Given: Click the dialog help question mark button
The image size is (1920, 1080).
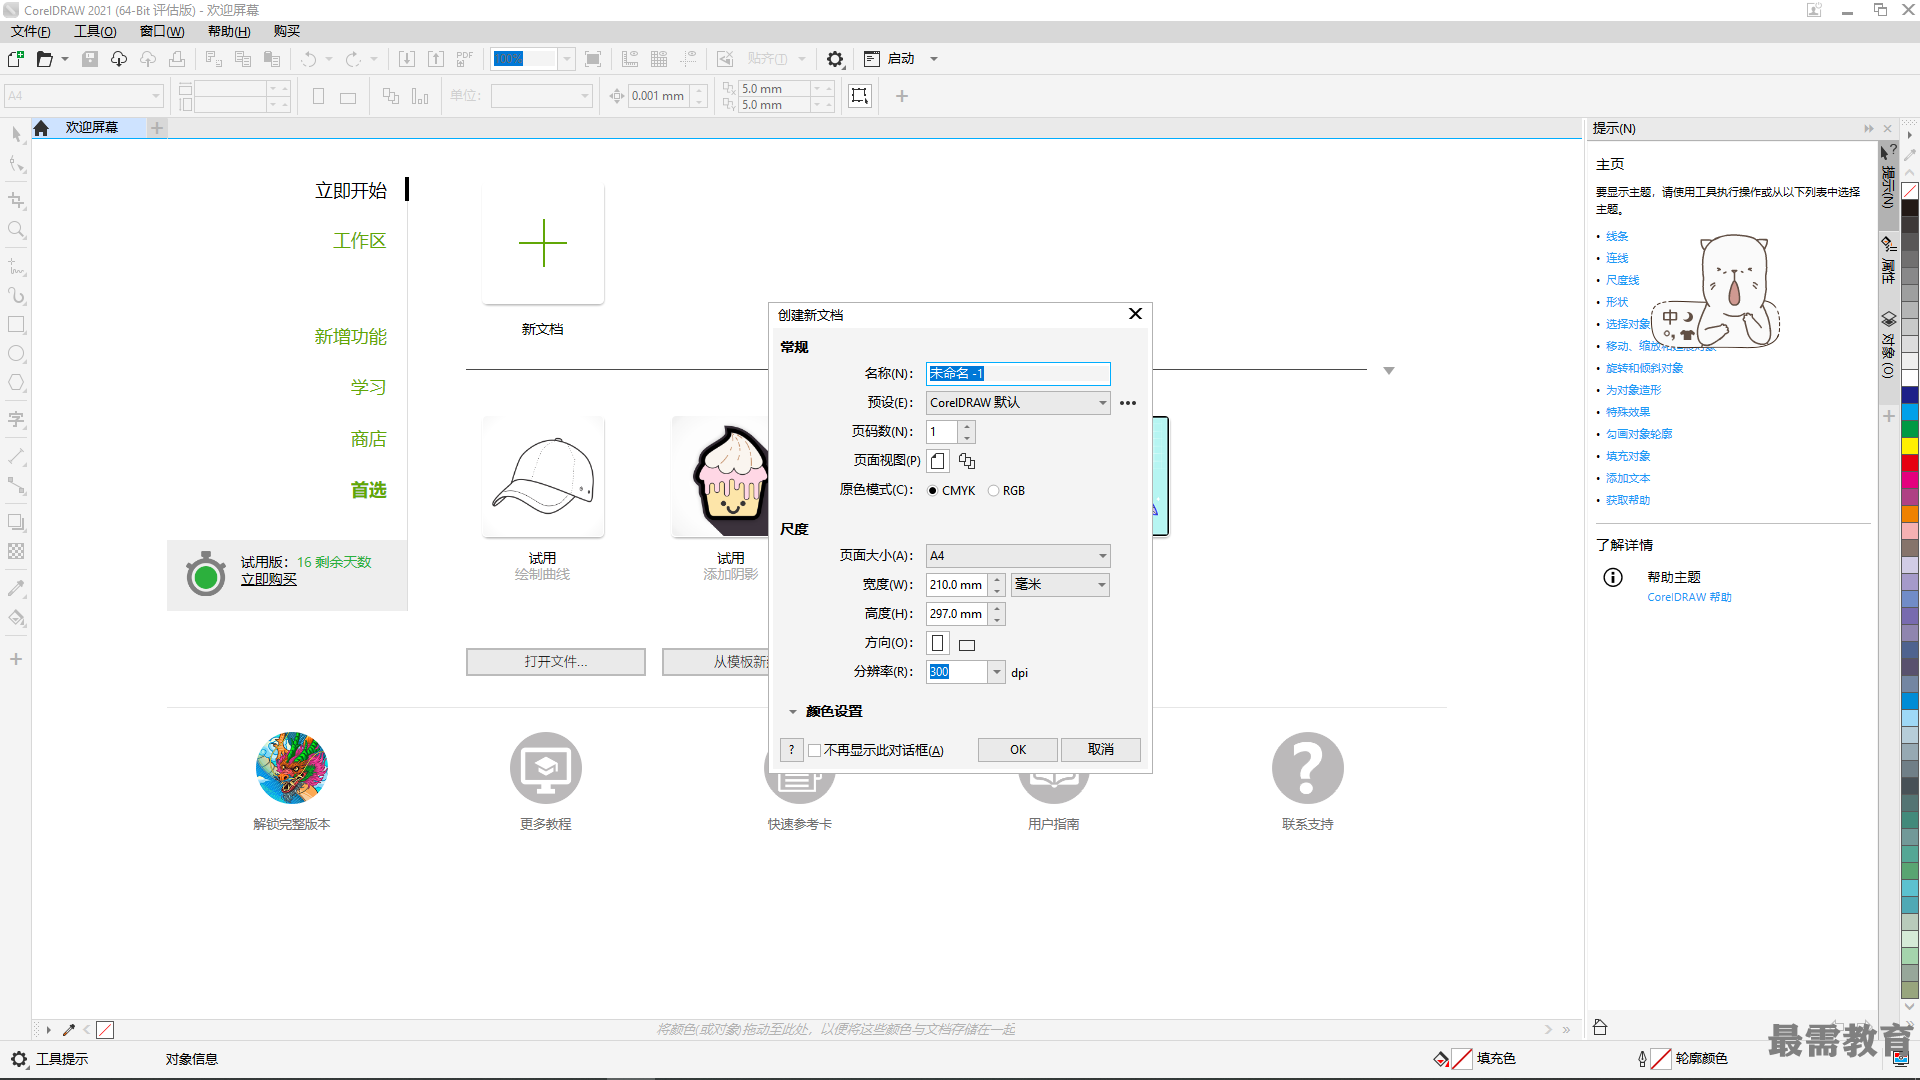Looking at the screenshot, I should pos(791,750).
